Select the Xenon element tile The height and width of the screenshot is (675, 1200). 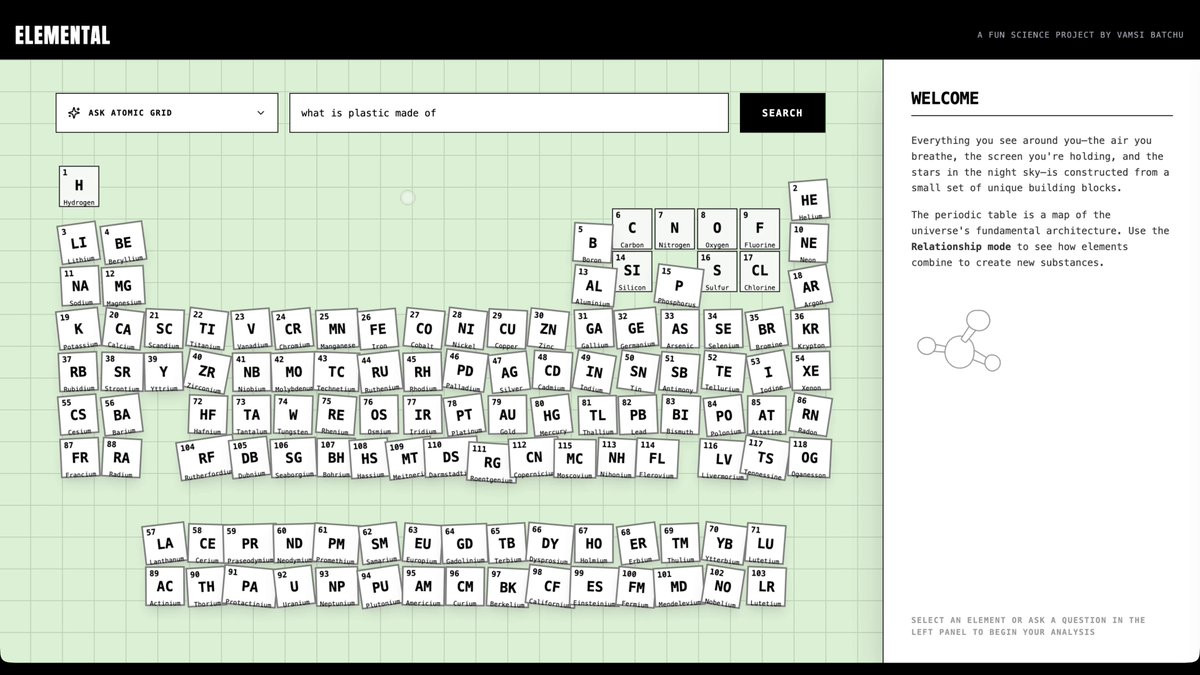click(x=810, y=372)
